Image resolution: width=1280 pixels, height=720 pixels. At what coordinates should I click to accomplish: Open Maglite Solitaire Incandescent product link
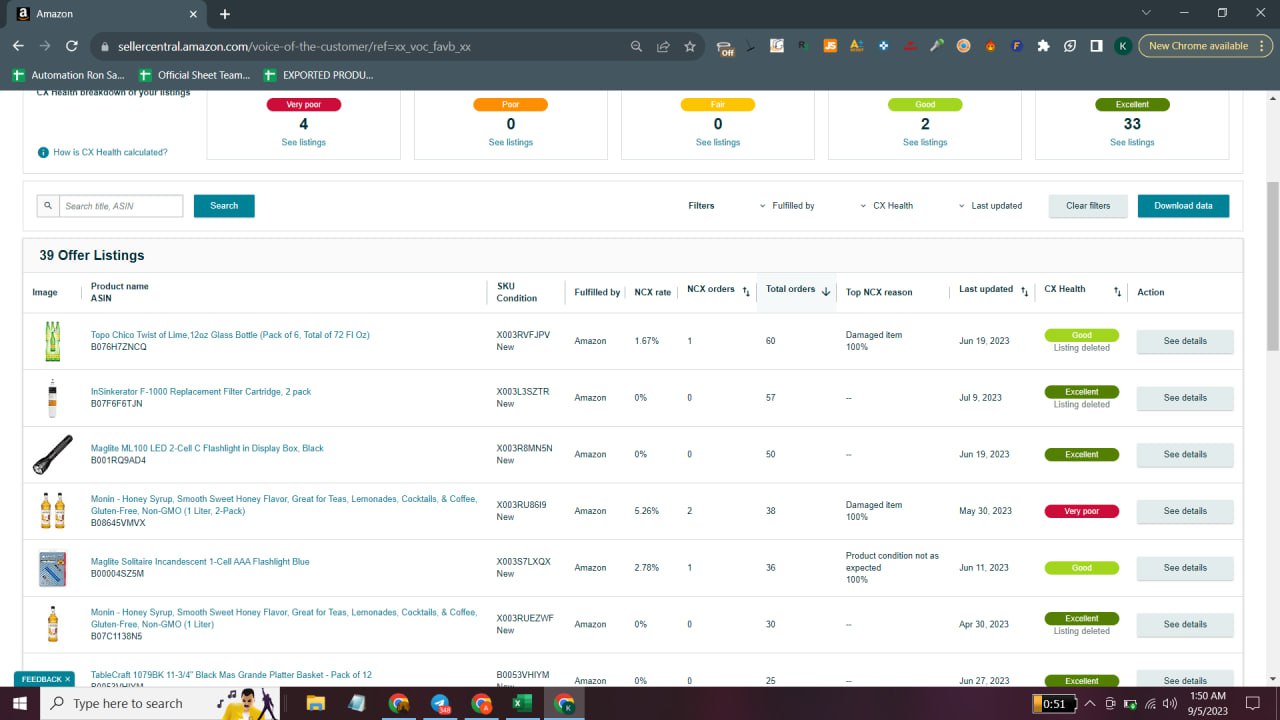200,562
